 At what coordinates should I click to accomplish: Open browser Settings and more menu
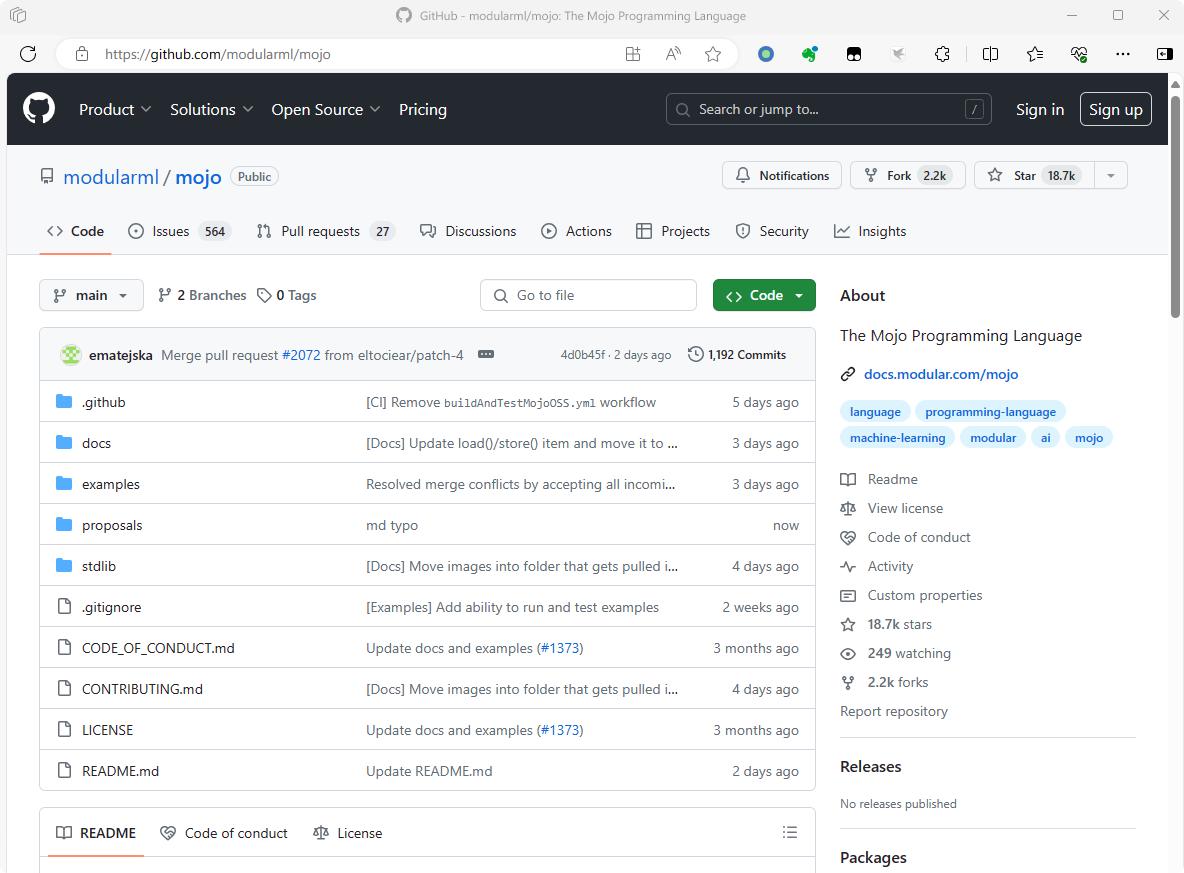point(1123,54)
